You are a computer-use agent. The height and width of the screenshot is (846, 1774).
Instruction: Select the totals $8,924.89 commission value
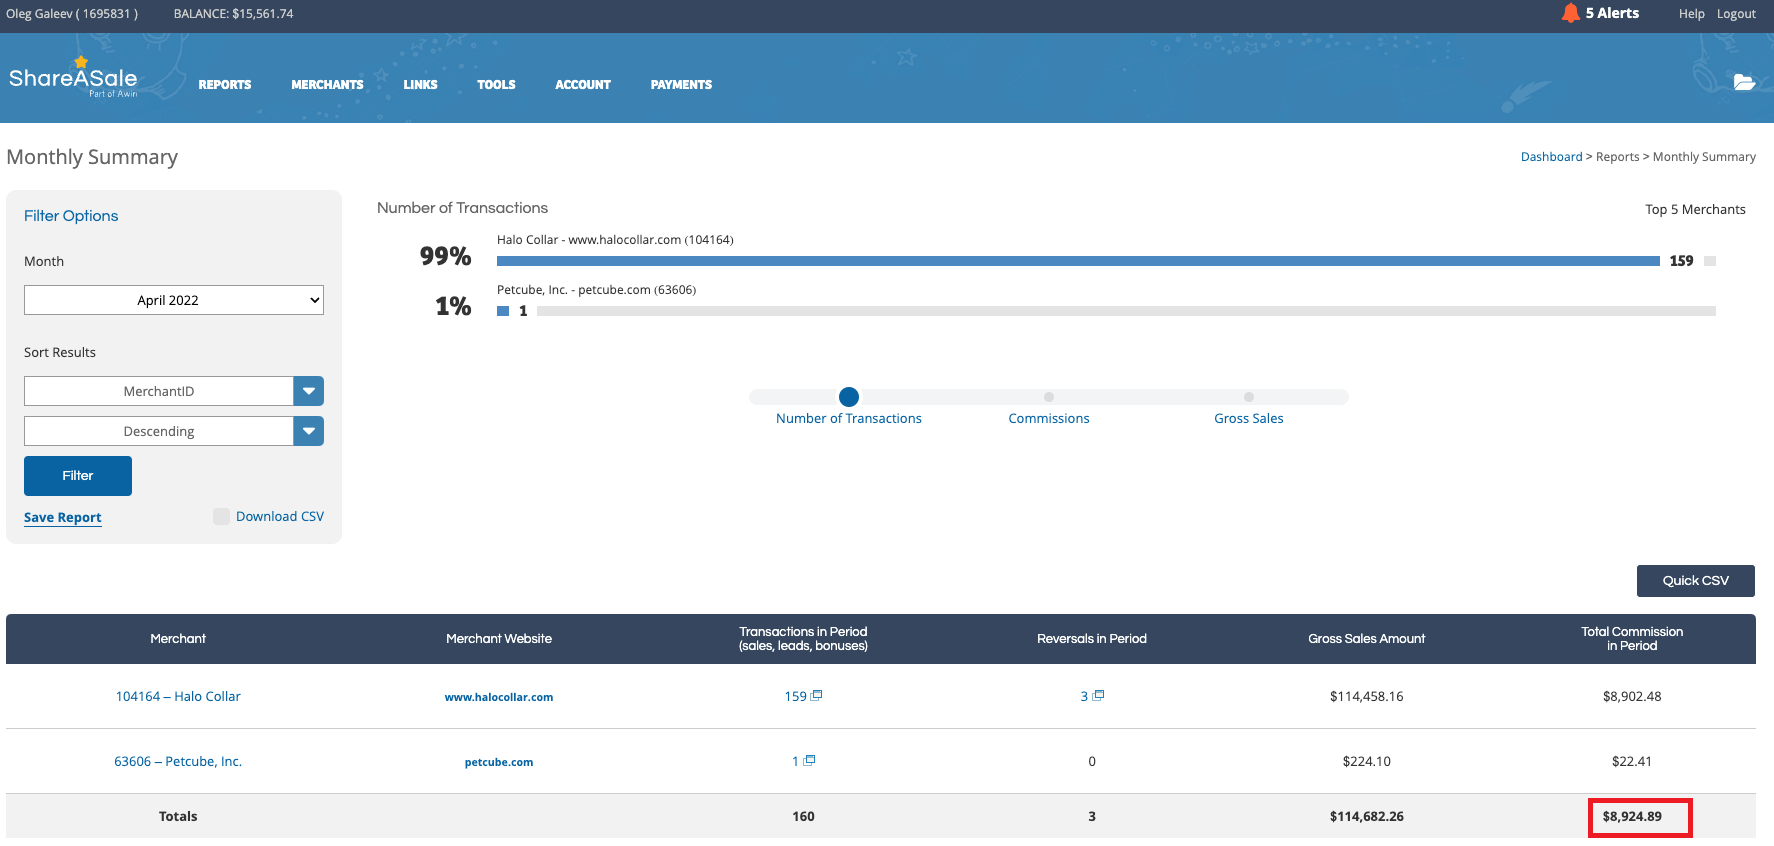tap(1632, 816)
